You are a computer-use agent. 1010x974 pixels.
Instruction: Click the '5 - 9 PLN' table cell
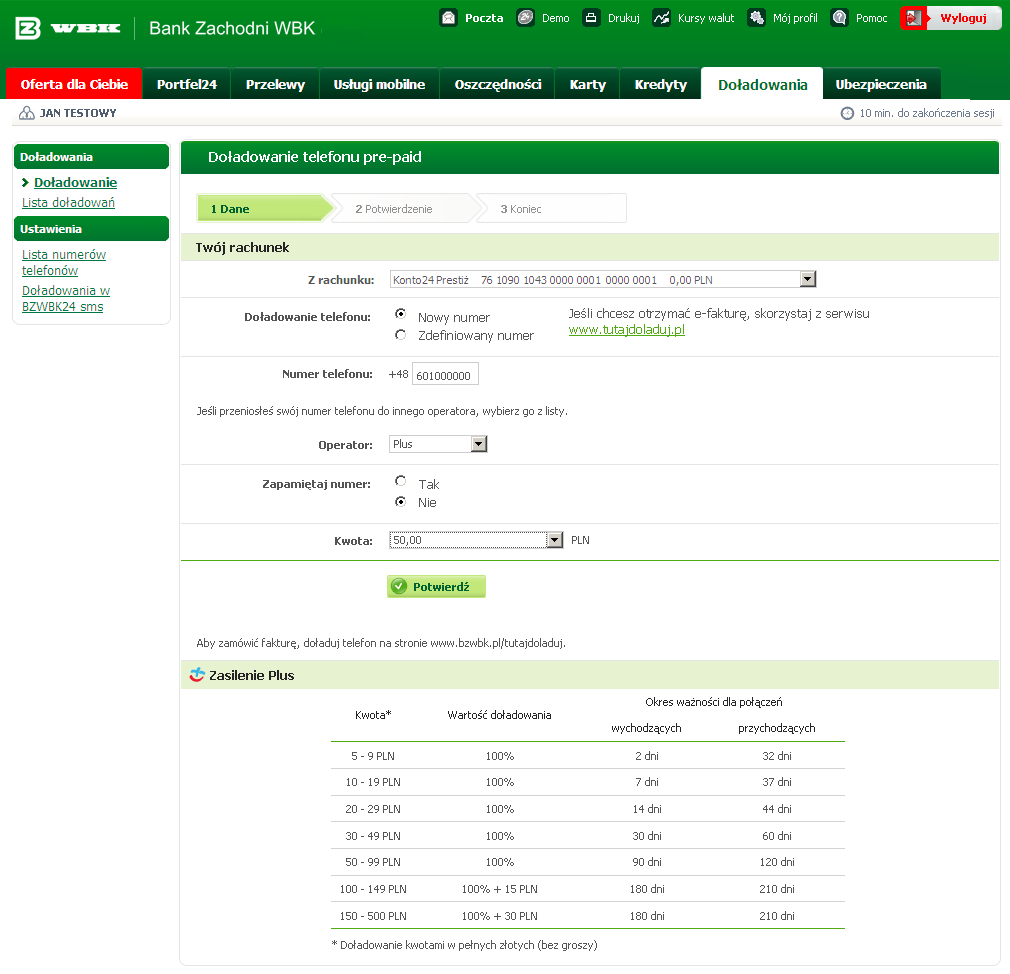pos(373,756)
